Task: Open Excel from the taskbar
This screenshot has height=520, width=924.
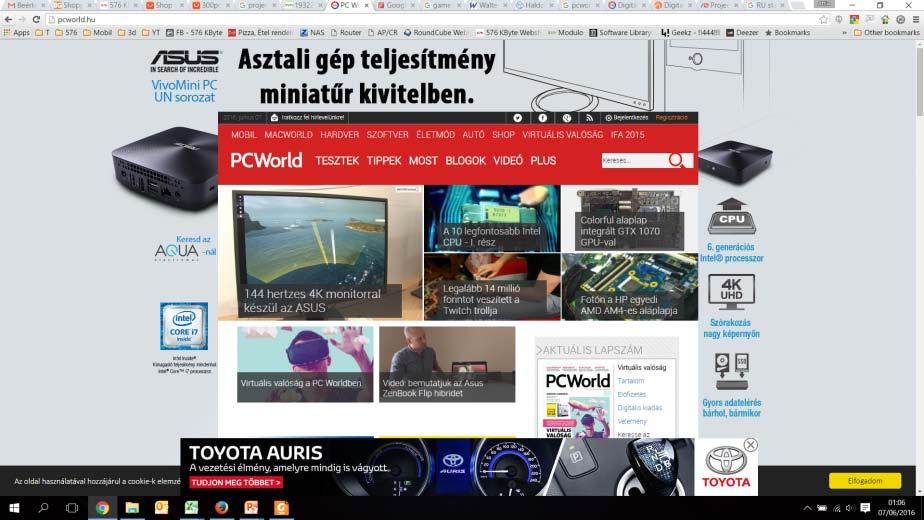Action: coord(192,508)
